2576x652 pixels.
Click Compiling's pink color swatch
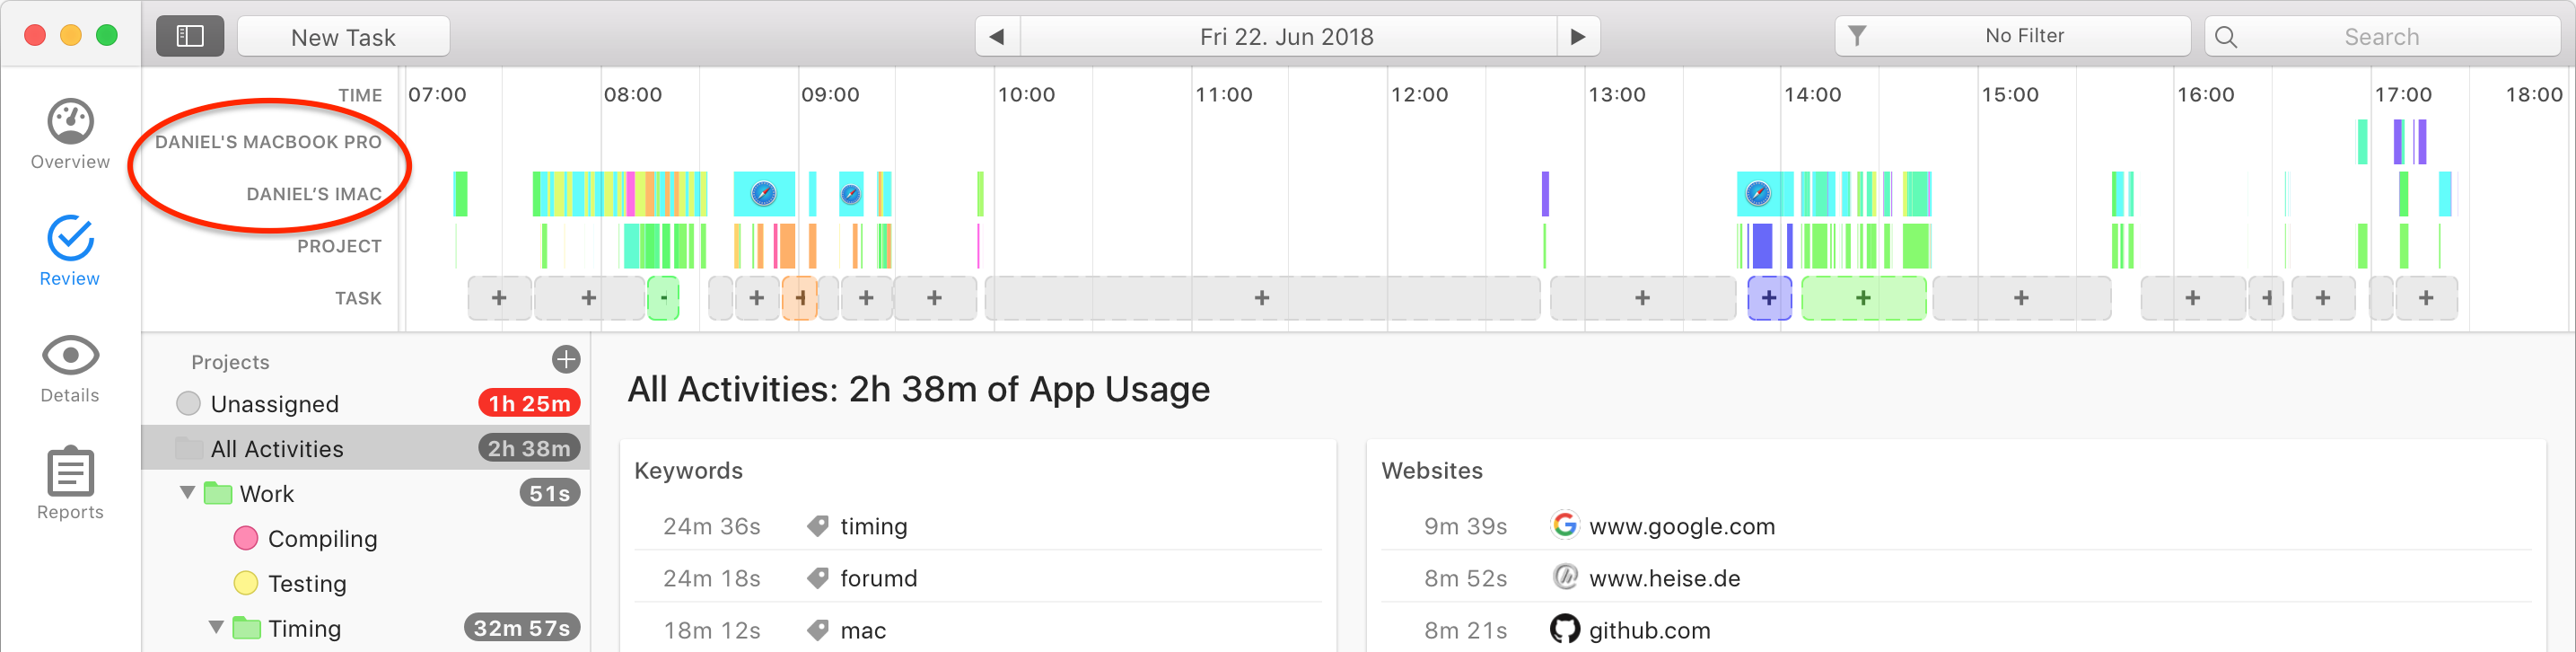click(x=245, y=538)
